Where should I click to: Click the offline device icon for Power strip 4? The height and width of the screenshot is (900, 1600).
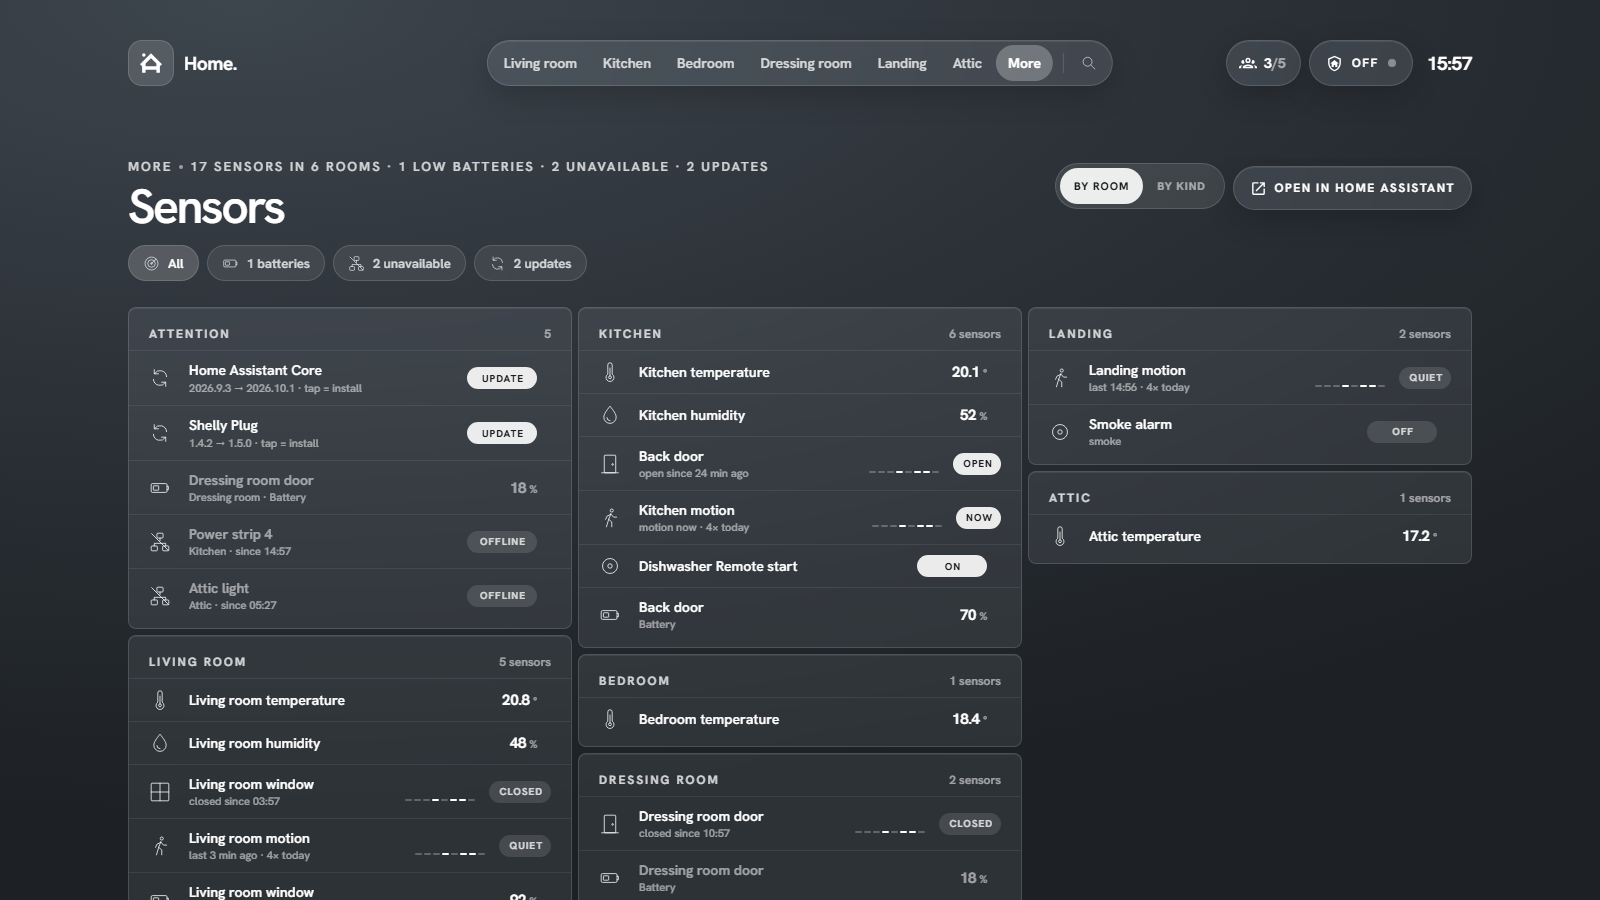pos(160,542)
